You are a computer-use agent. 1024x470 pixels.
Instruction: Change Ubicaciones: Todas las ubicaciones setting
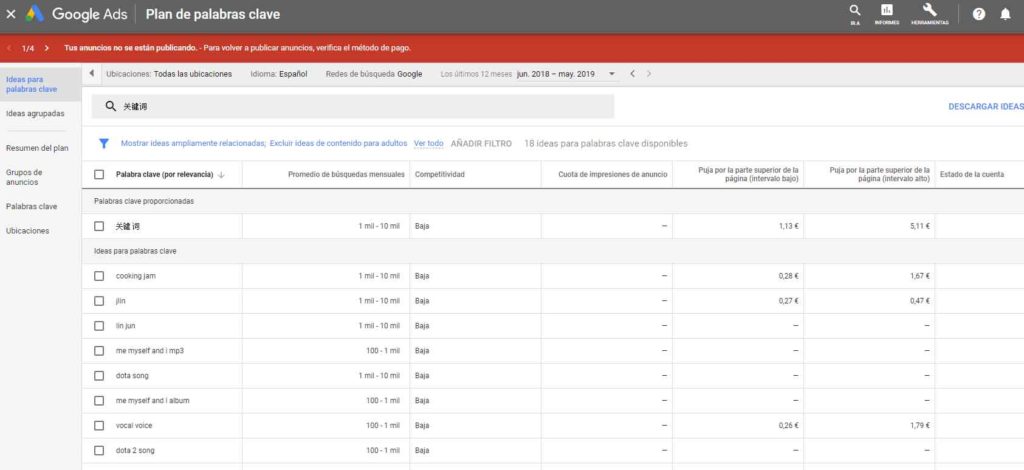pos(169,74)
